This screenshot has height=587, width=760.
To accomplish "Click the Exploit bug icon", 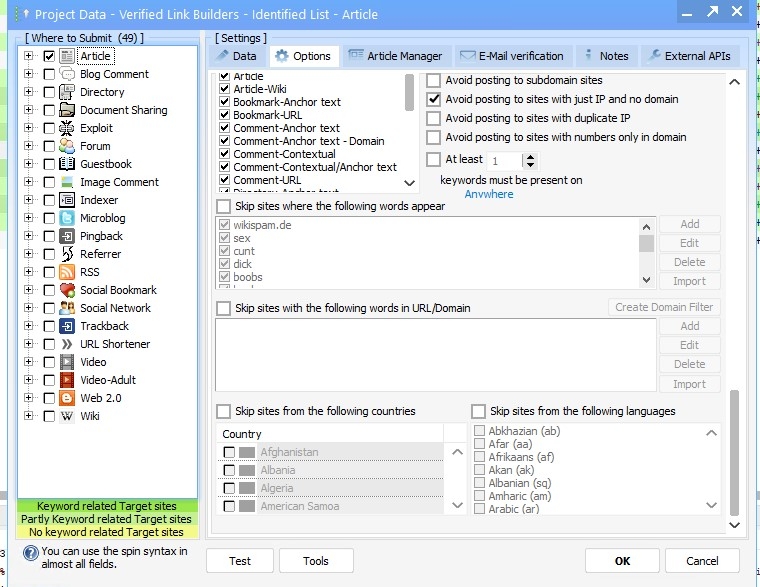I will (67, 128).
